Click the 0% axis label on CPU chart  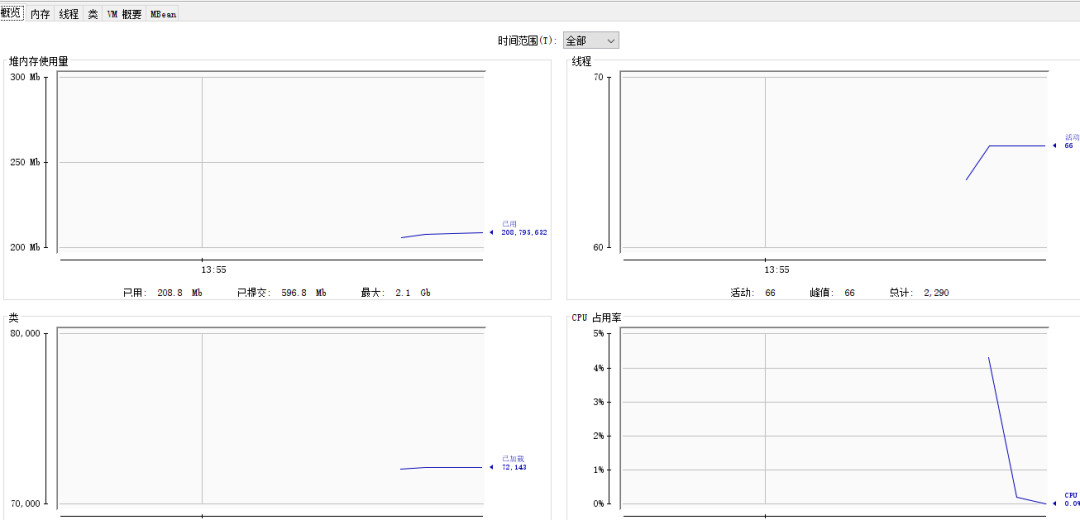pos(598,503)
